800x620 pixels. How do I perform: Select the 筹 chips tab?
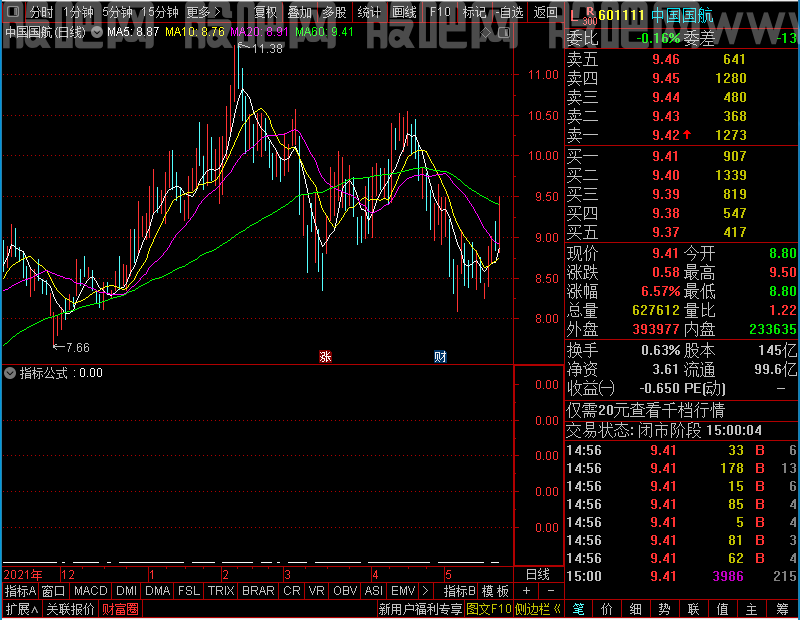pyautogui.click(x=783, y=609)
